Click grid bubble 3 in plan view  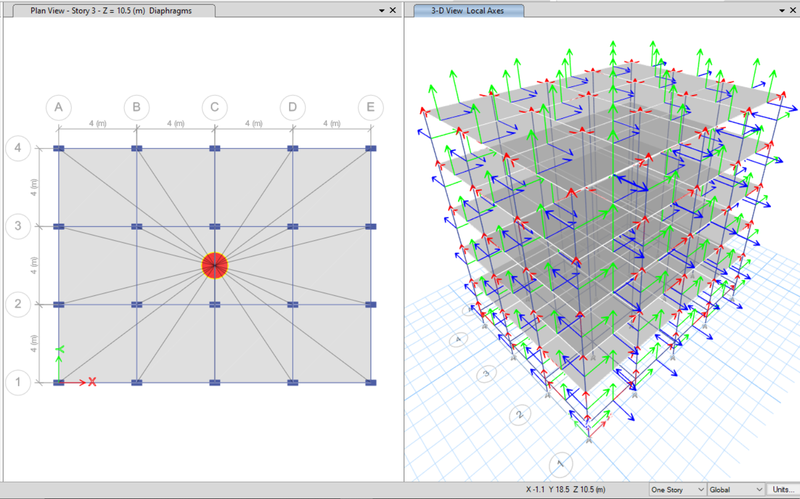[x=18, y=226]
